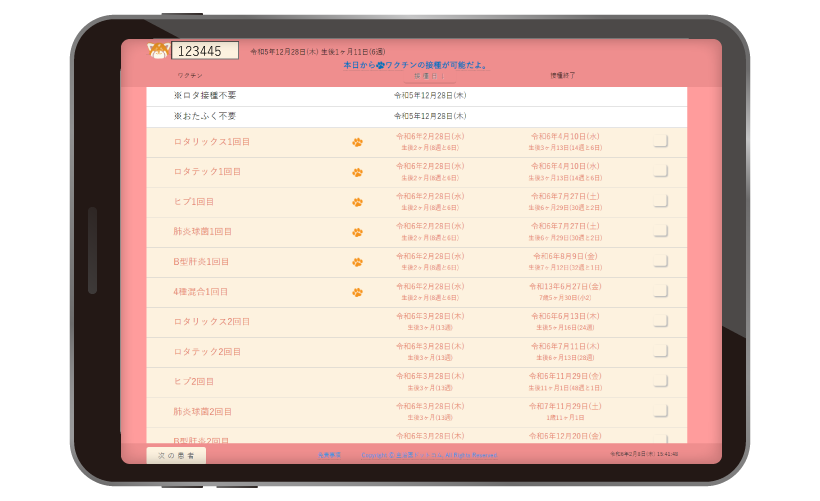Image resolution: width=820 pixels, height=501 pixels.
Task: Enable the 肺炎球菌2回目 checkbox
Action: point(660,411)
